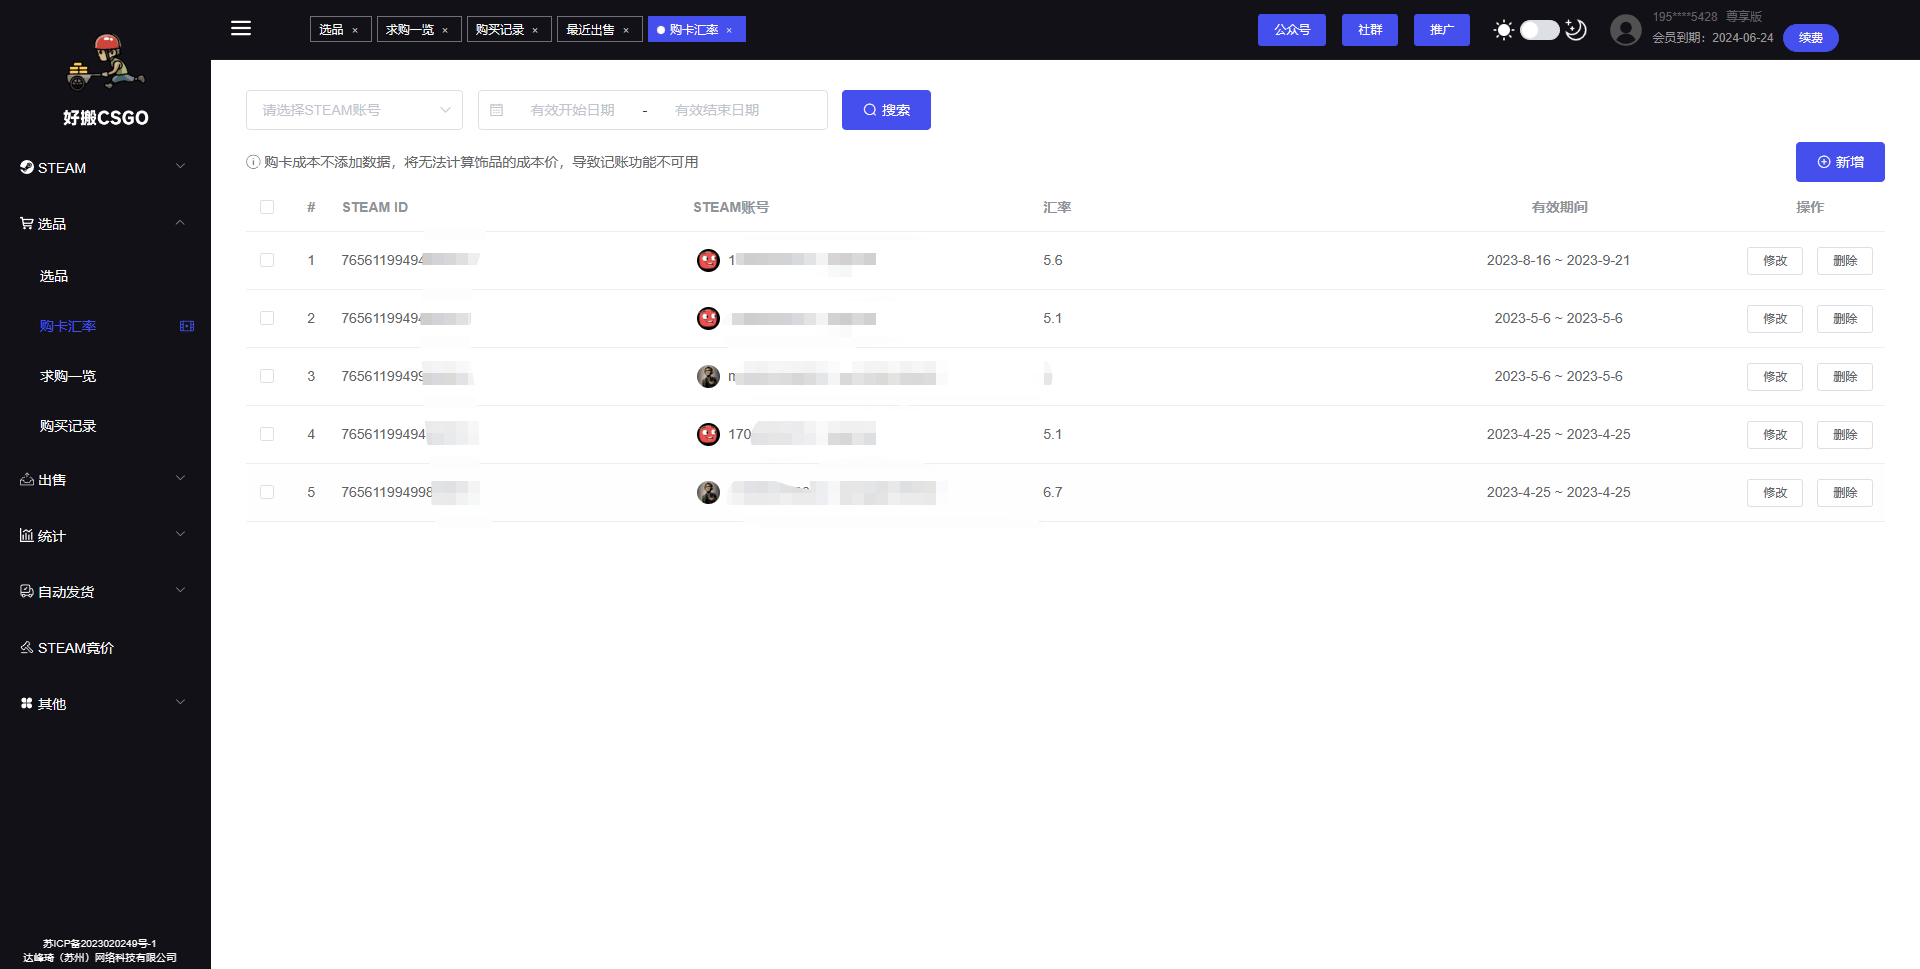This screenshot has height=969, width=1920.
Task: Open the user avatar profile icon
Action: [x=1626, y=30]
